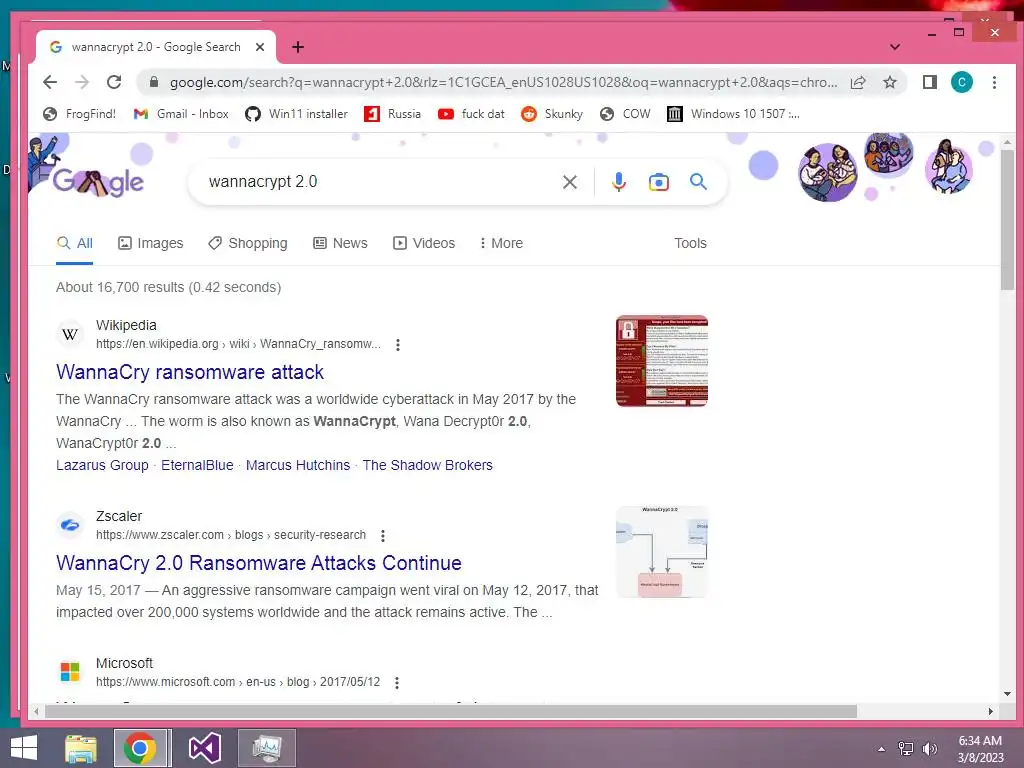Screen dimensions: 1024x768
Task: Click the horizontal scrollbar thumb
Action: point(451,711)
